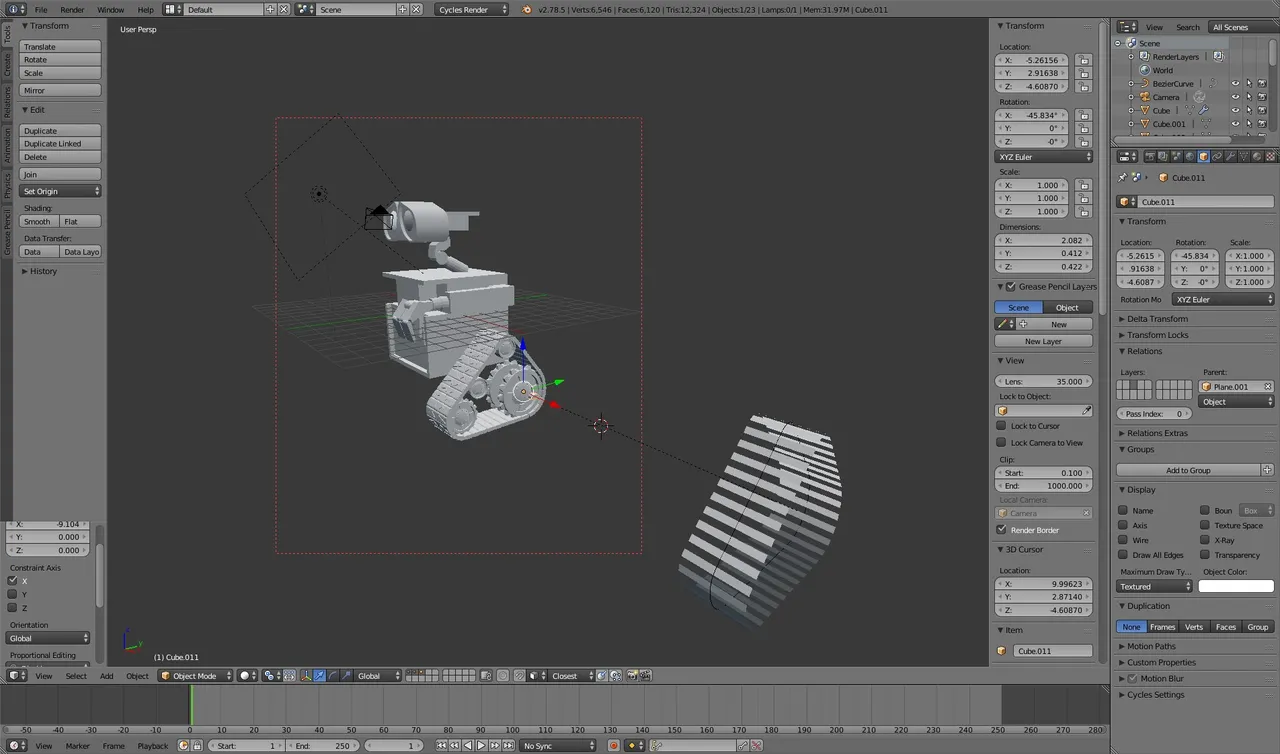Select the rotate manipulator arc icon
The height and width of the screenshot is (754, 1280).
coord(333,676)
